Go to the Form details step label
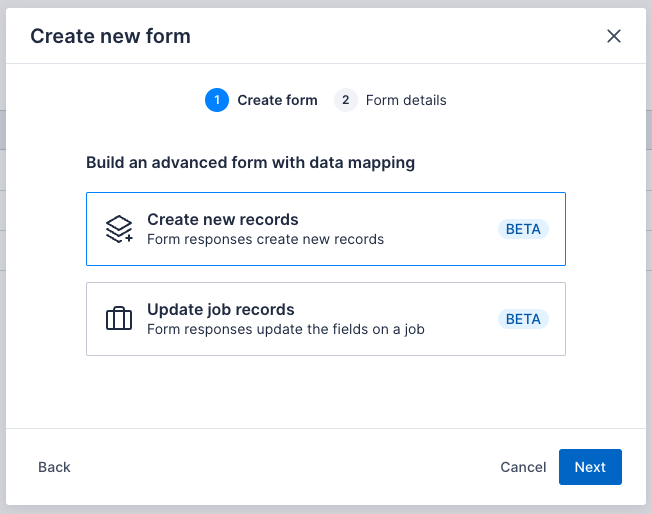 406,100
